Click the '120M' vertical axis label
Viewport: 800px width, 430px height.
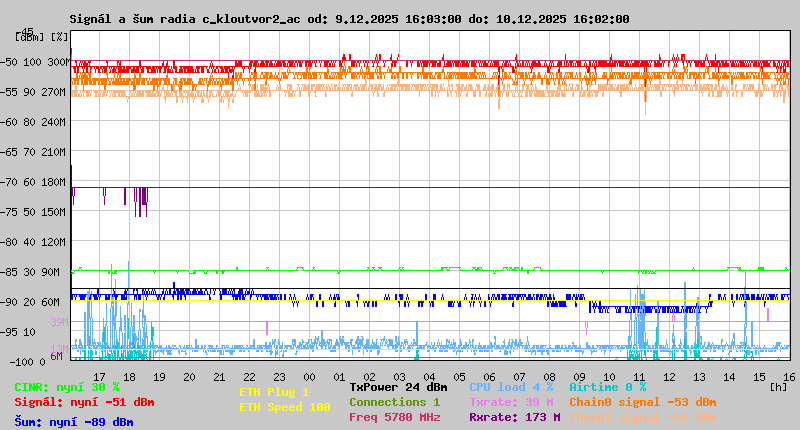[54, 242]
